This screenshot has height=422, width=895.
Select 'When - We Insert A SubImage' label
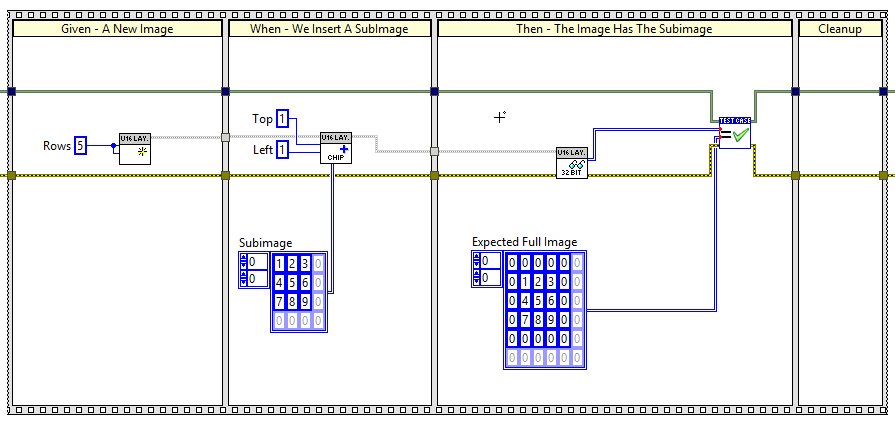pos(330,29)
